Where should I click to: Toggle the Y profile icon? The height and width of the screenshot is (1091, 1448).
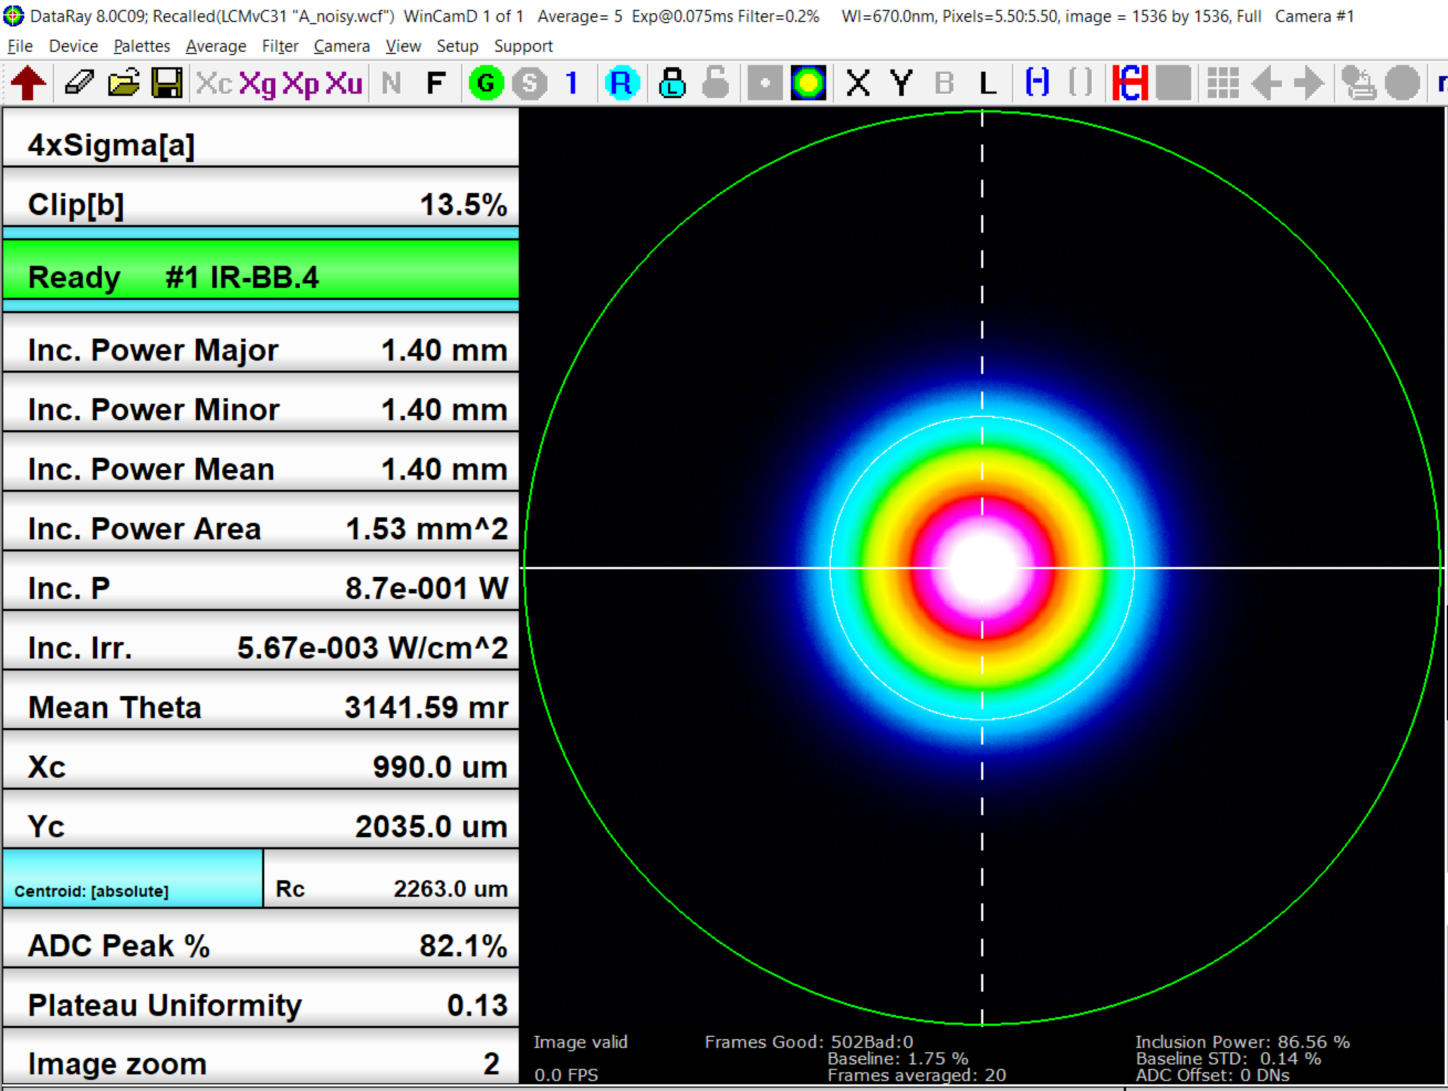[901, 83]
